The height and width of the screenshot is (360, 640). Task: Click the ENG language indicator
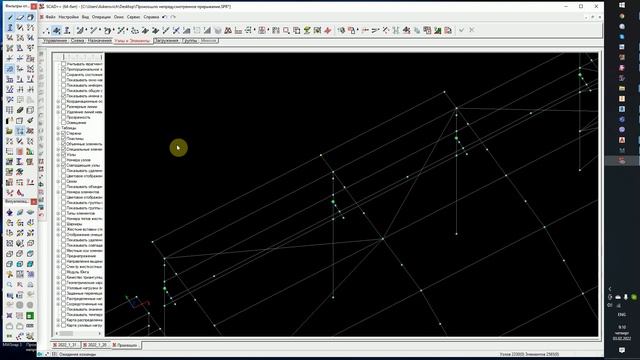tap(622, 315)
